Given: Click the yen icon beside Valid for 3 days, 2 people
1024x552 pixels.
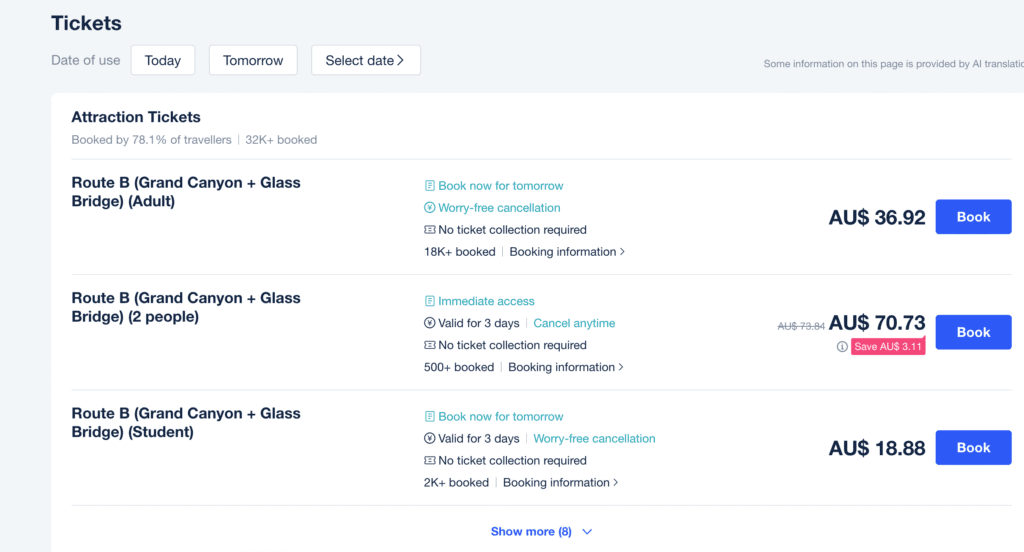Looking at the screenshot, I should (x=430, y=323).
